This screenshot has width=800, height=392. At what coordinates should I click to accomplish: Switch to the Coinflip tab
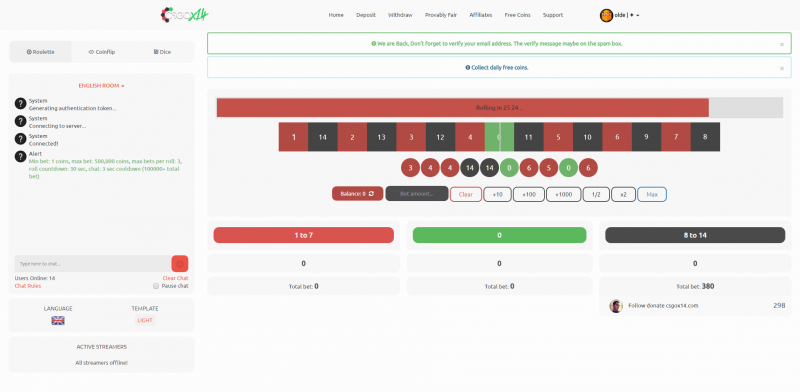pos(102,52)
